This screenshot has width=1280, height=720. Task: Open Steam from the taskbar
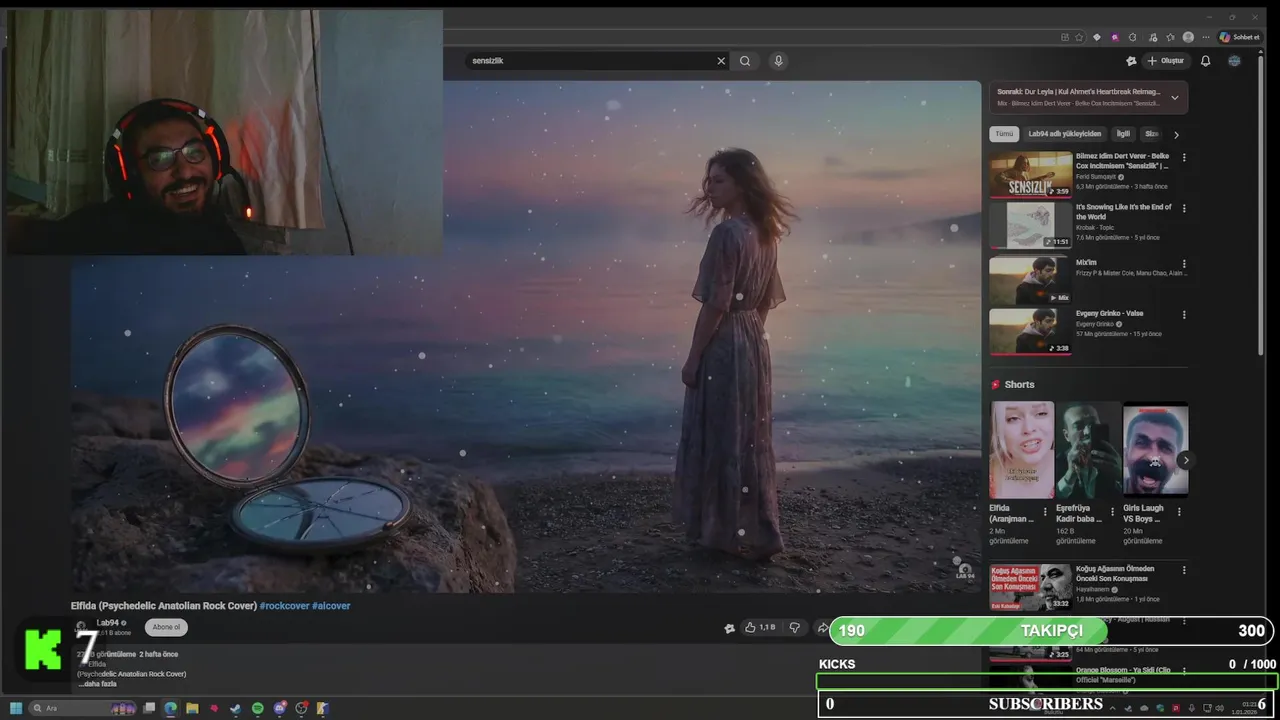pyautogui.click(x=235, y=708)
